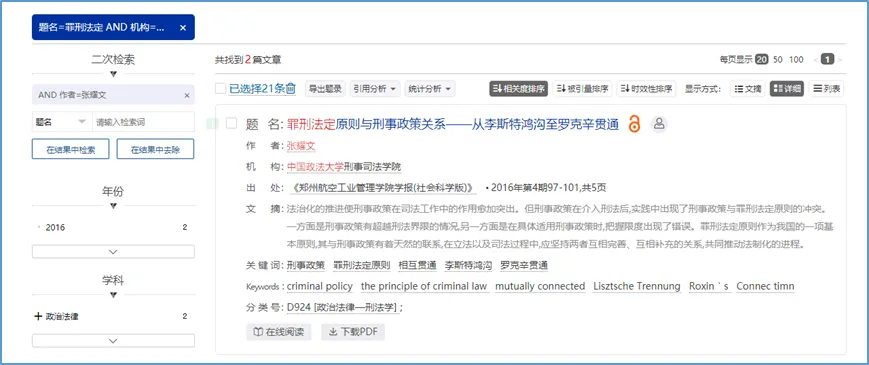Viewport: 869px width, 365px height.
Task: Check the article result checkbox
Action: pos(231,124)
